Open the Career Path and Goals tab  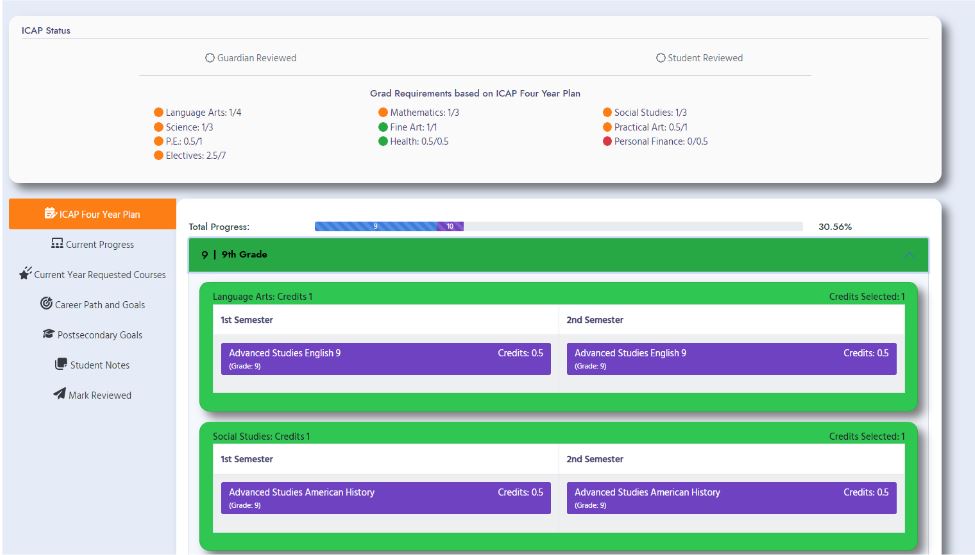tap(106, 305)
